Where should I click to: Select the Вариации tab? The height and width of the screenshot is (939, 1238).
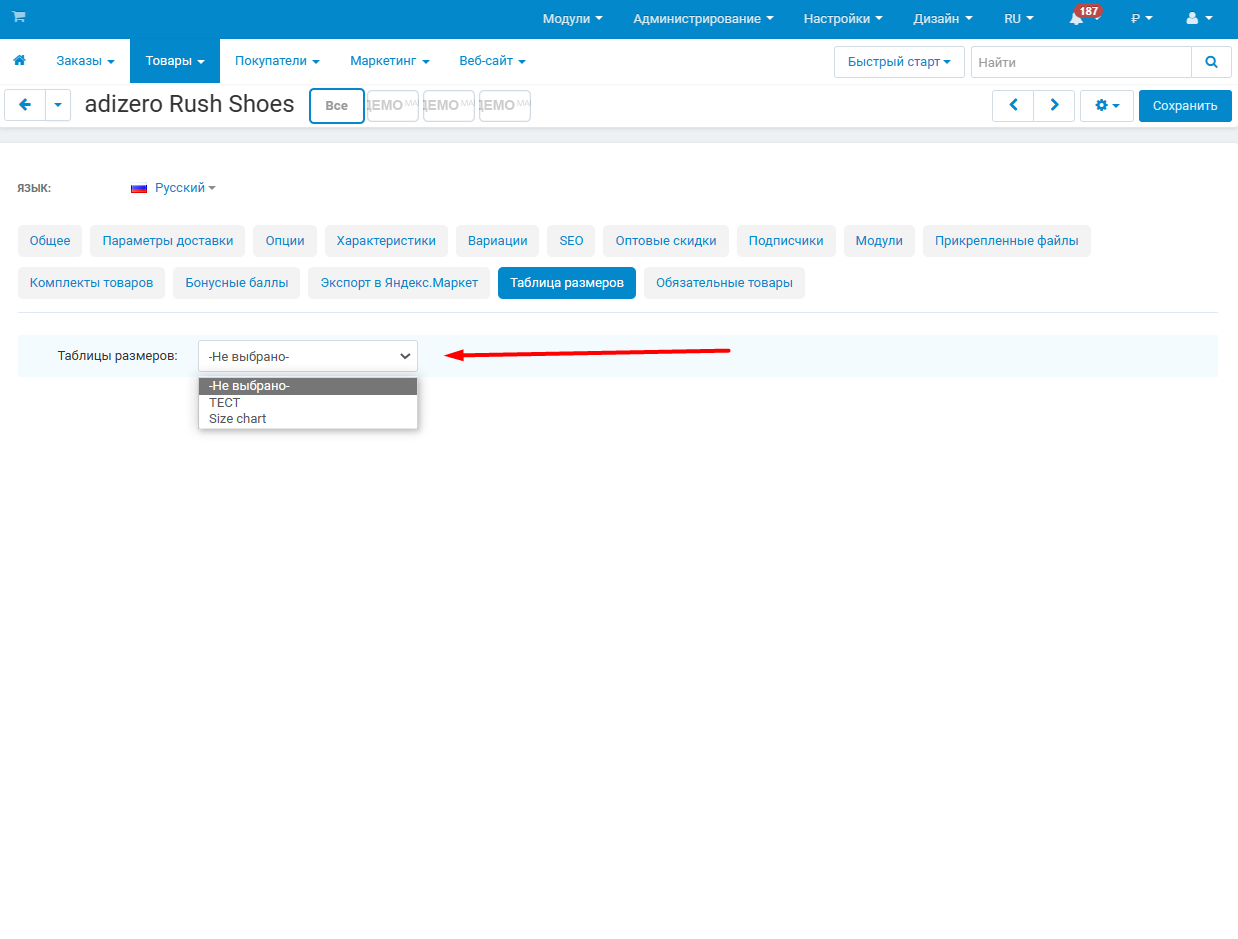(498, 241)
